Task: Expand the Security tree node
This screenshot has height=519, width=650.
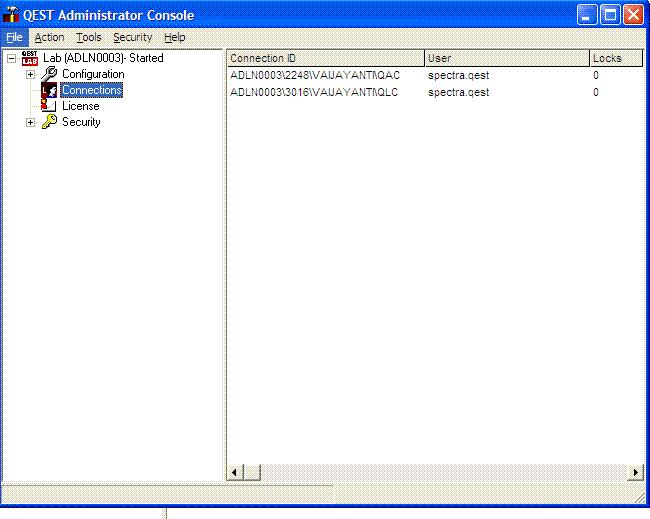Action: (x=30, y=122)
